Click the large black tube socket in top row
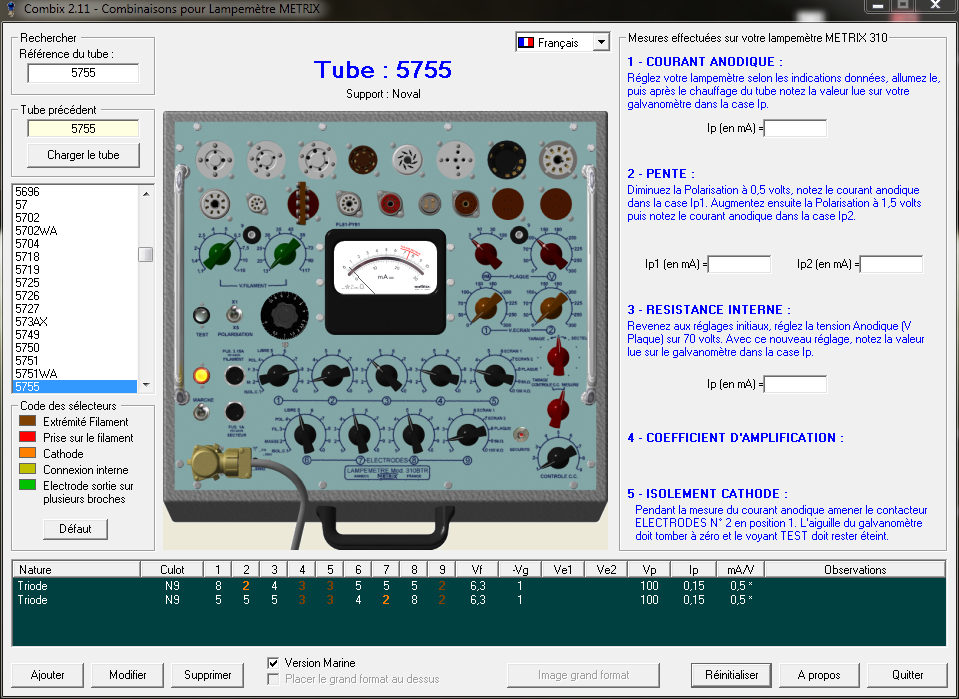Image resolution: width=959 pixels, height=699 pixels. [x=507, y=160]
